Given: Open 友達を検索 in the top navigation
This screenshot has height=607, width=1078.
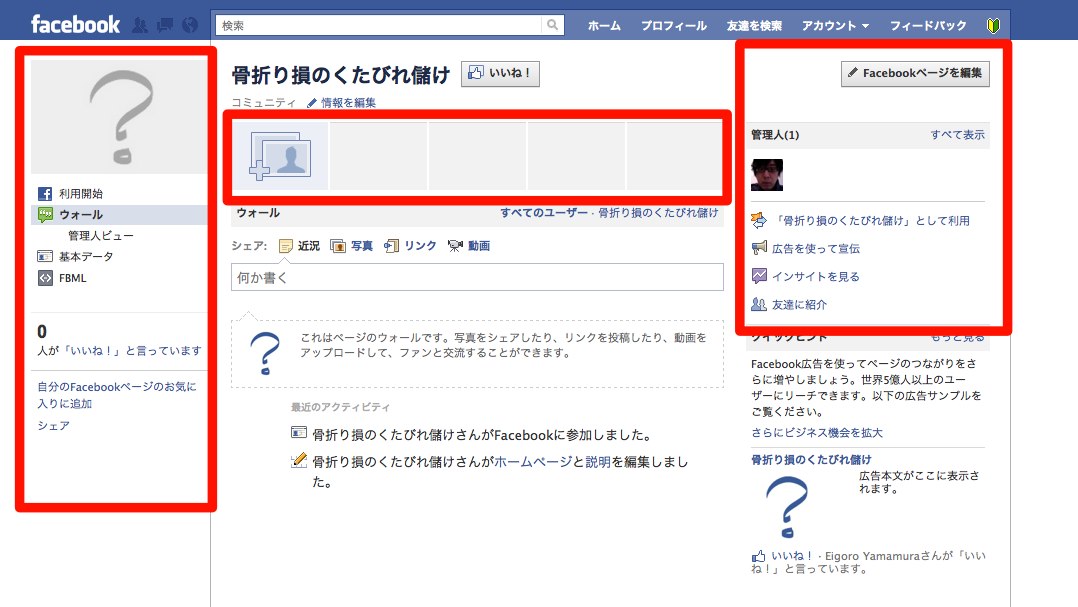Looking at the screenshot, I should tap(754, 25).
